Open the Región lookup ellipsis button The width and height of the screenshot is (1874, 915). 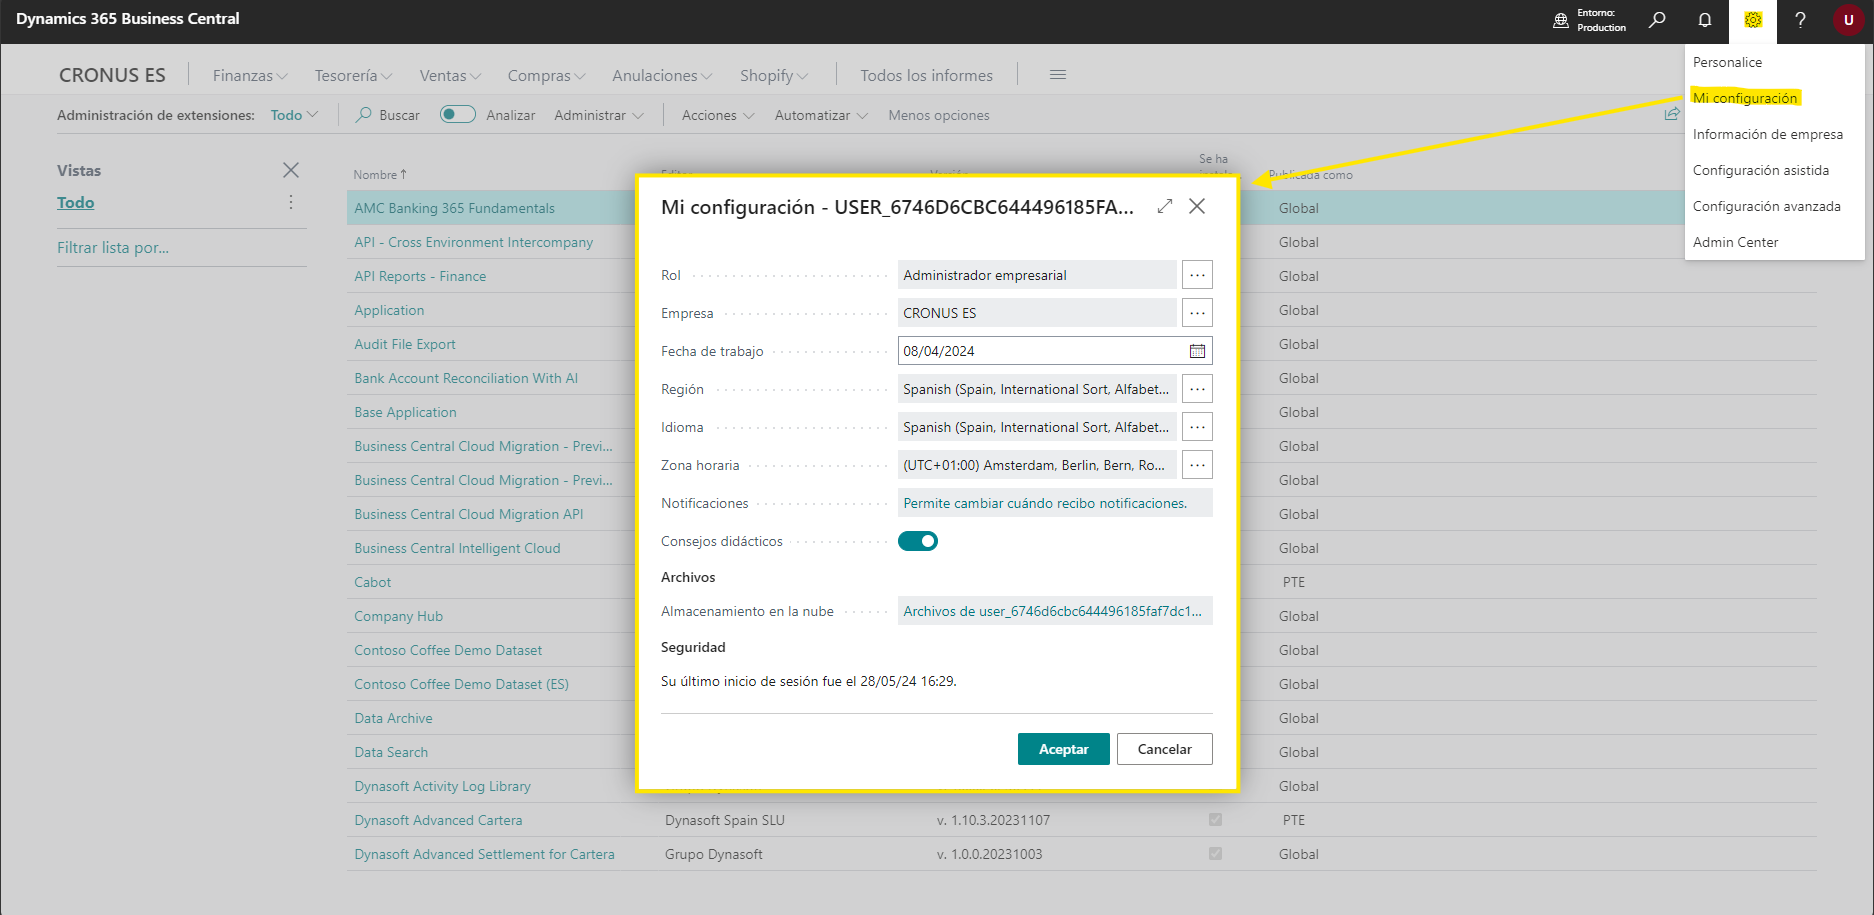(1197, 389)
